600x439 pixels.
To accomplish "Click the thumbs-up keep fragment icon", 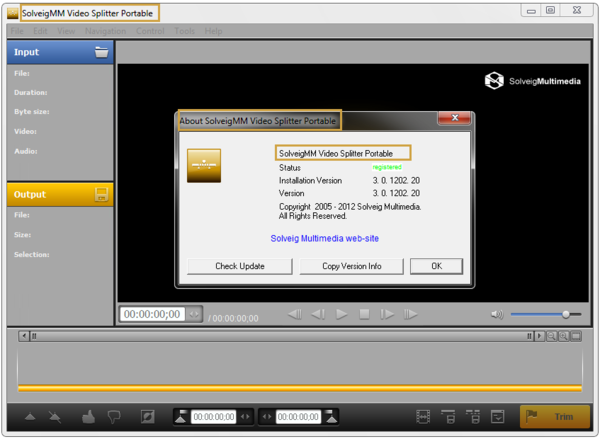I will [x=87, y=416].
